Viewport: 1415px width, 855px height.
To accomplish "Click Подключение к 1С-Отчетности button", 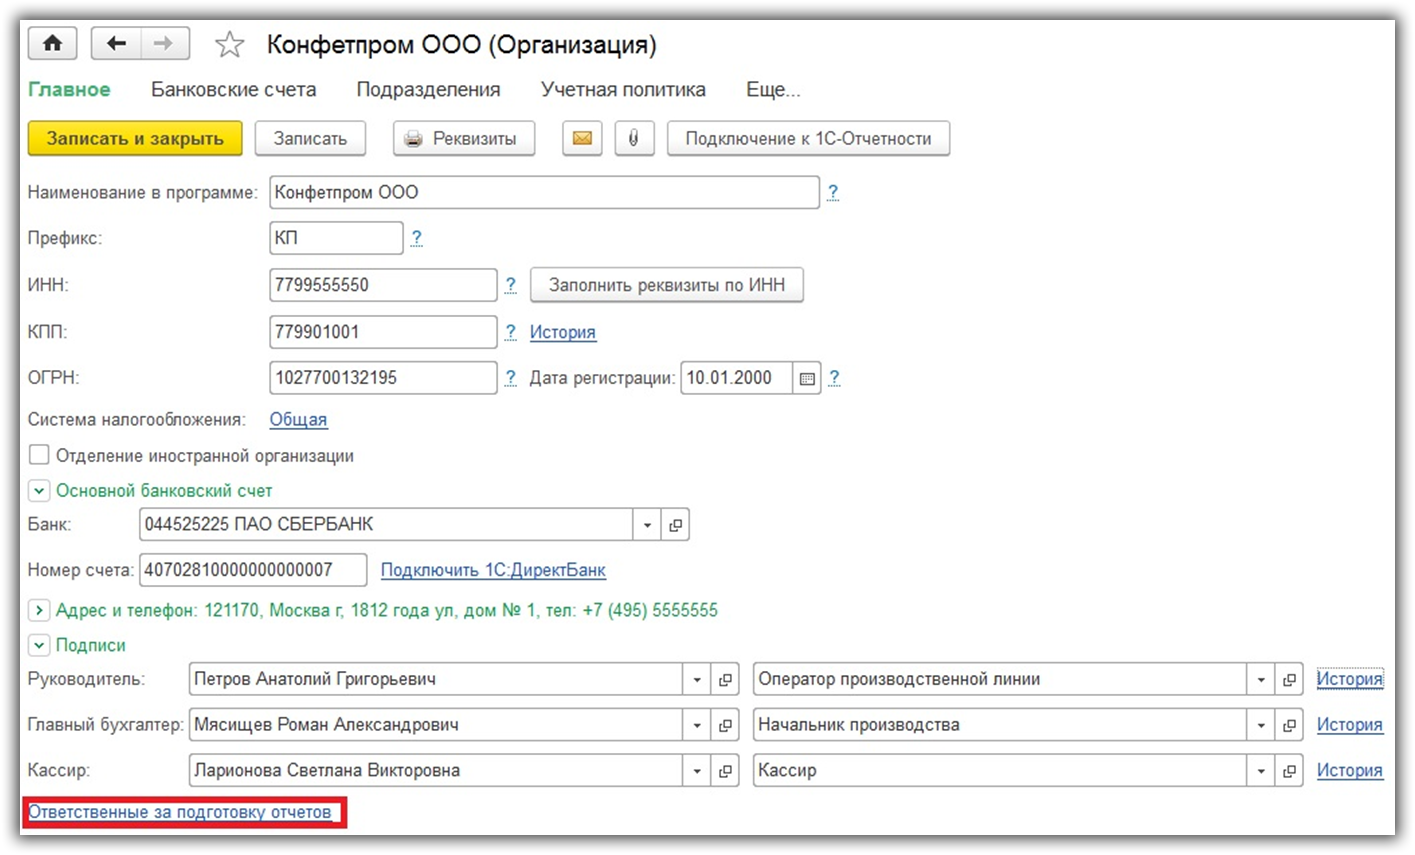I will point(808,139).
